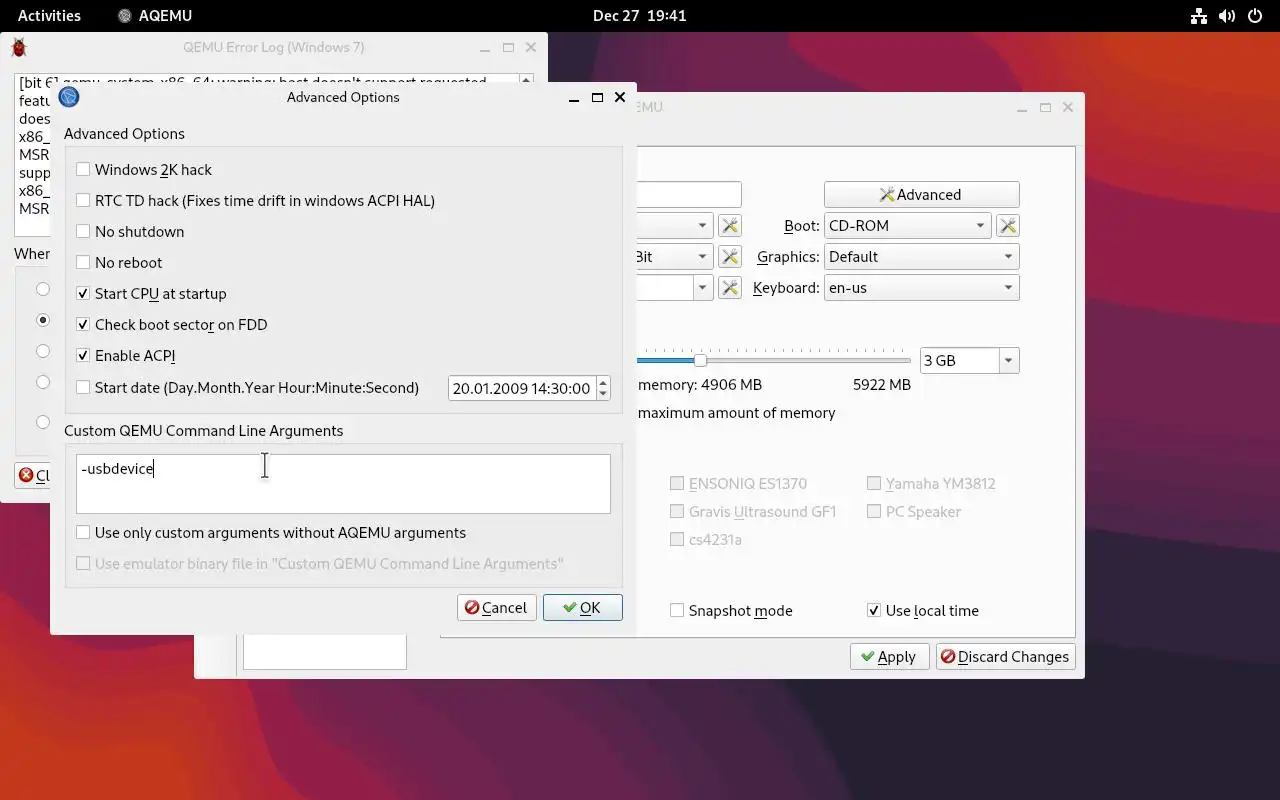This screenshot has height=800, width=1280.
Task: Uncheck Start CPU at startup
Action: [83, 294]
